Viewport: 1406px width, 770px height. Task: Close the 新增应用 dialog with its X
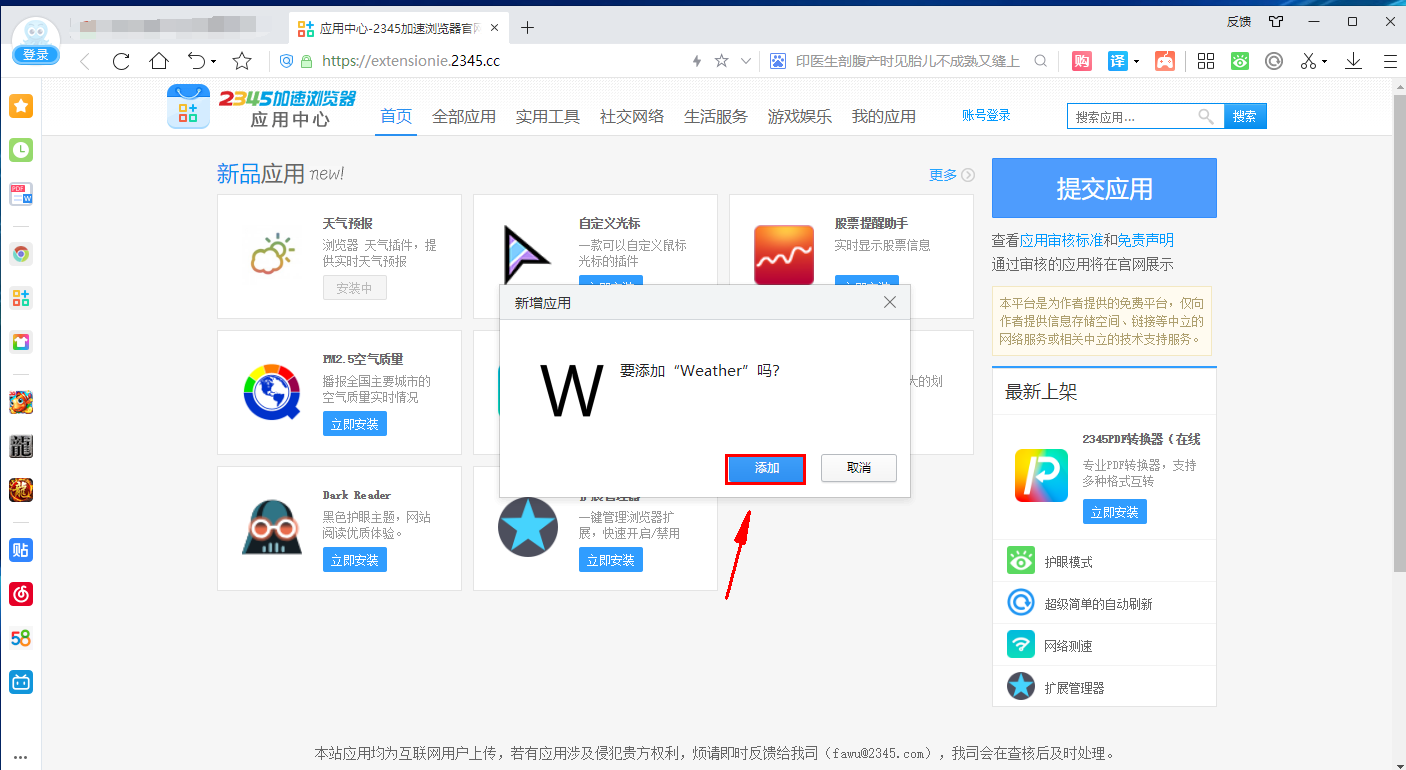point(890,302)
